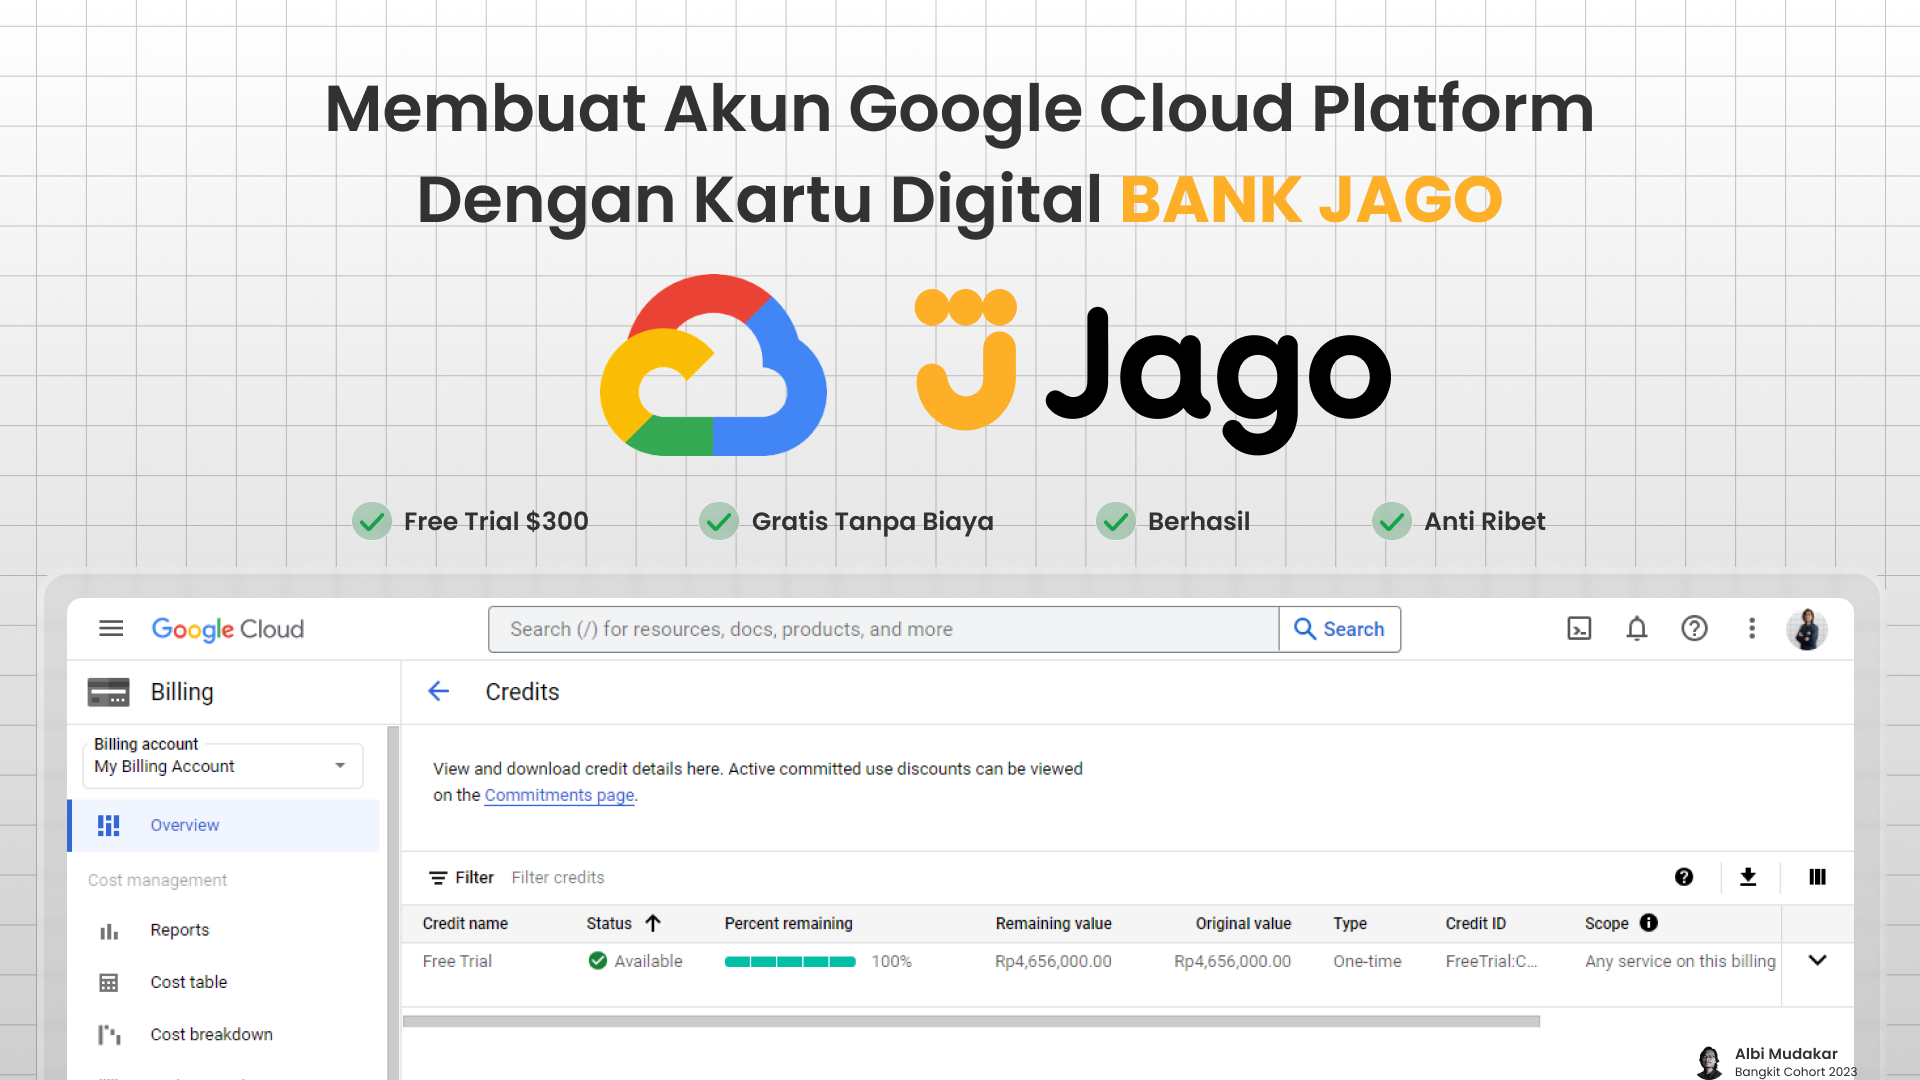1920x1080 pixels.
Task: Open credits table help icon
Action: [1684, 877]
